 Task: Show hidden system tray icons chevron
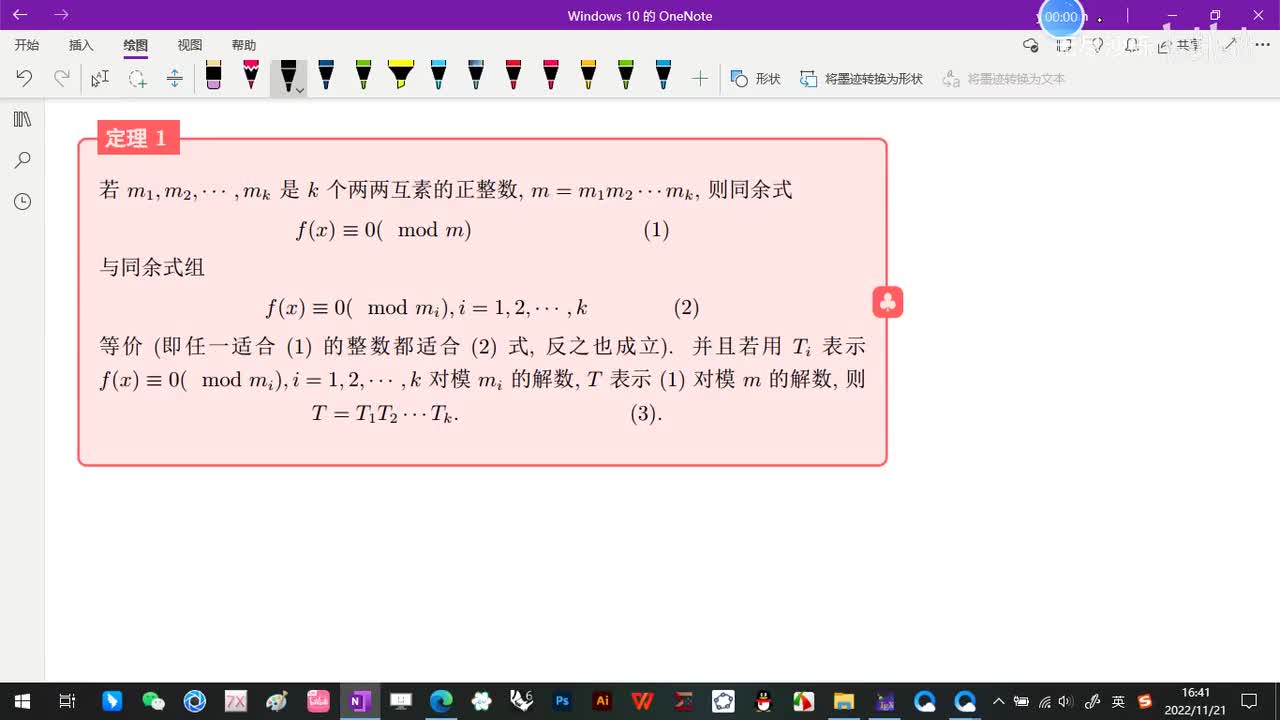pyautogui.click(x=998, y=701)
